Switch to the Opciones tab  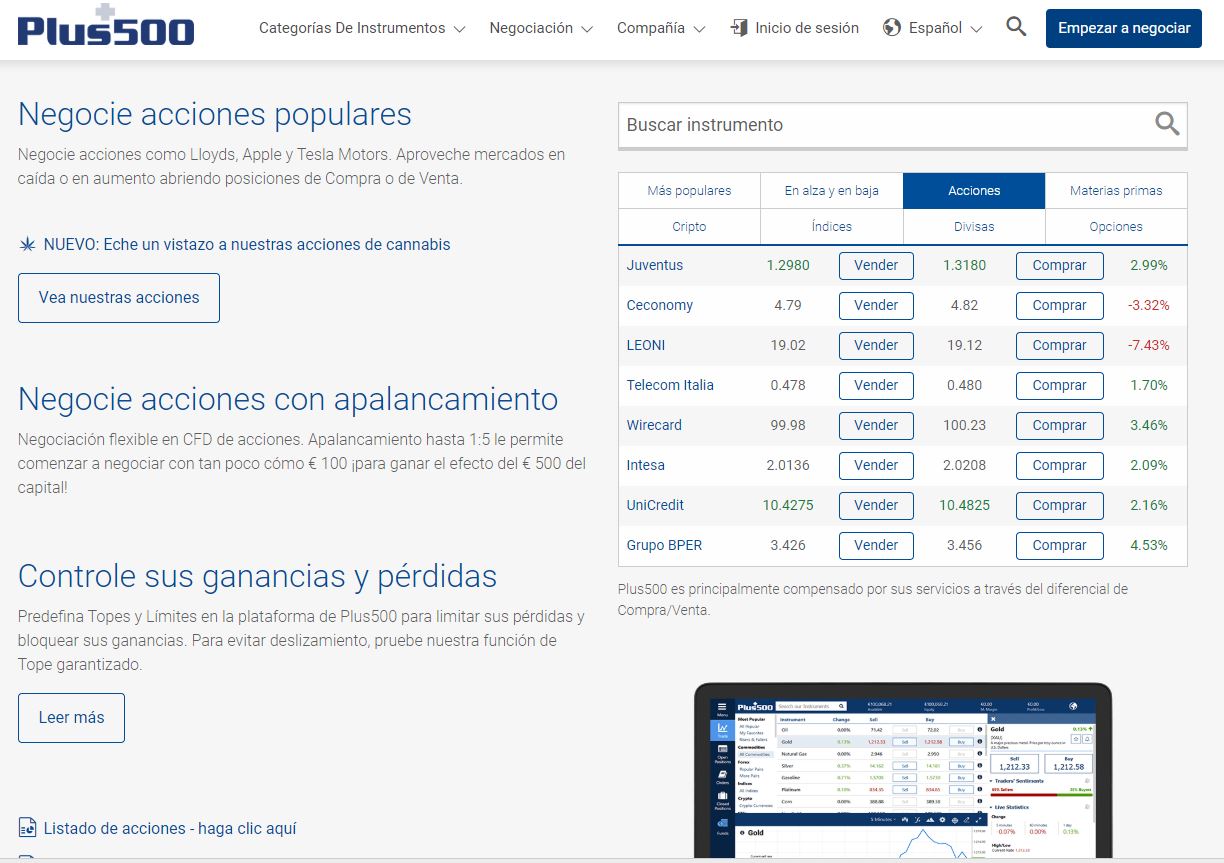[x=1116, y=226]
